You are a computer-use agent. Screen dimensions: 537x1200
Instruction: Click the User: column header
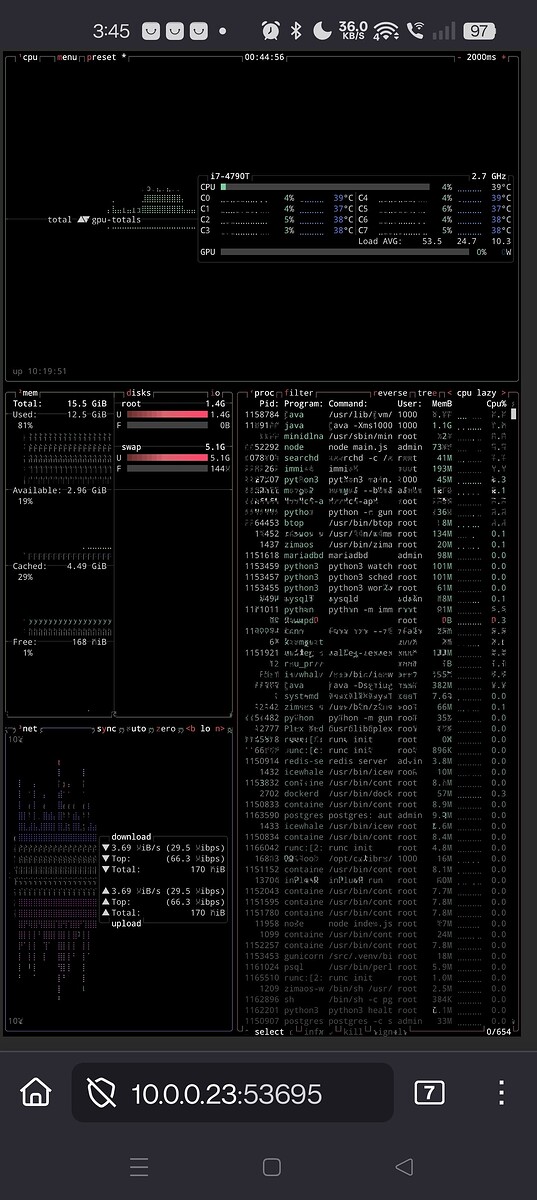click(x=410, y=403)
